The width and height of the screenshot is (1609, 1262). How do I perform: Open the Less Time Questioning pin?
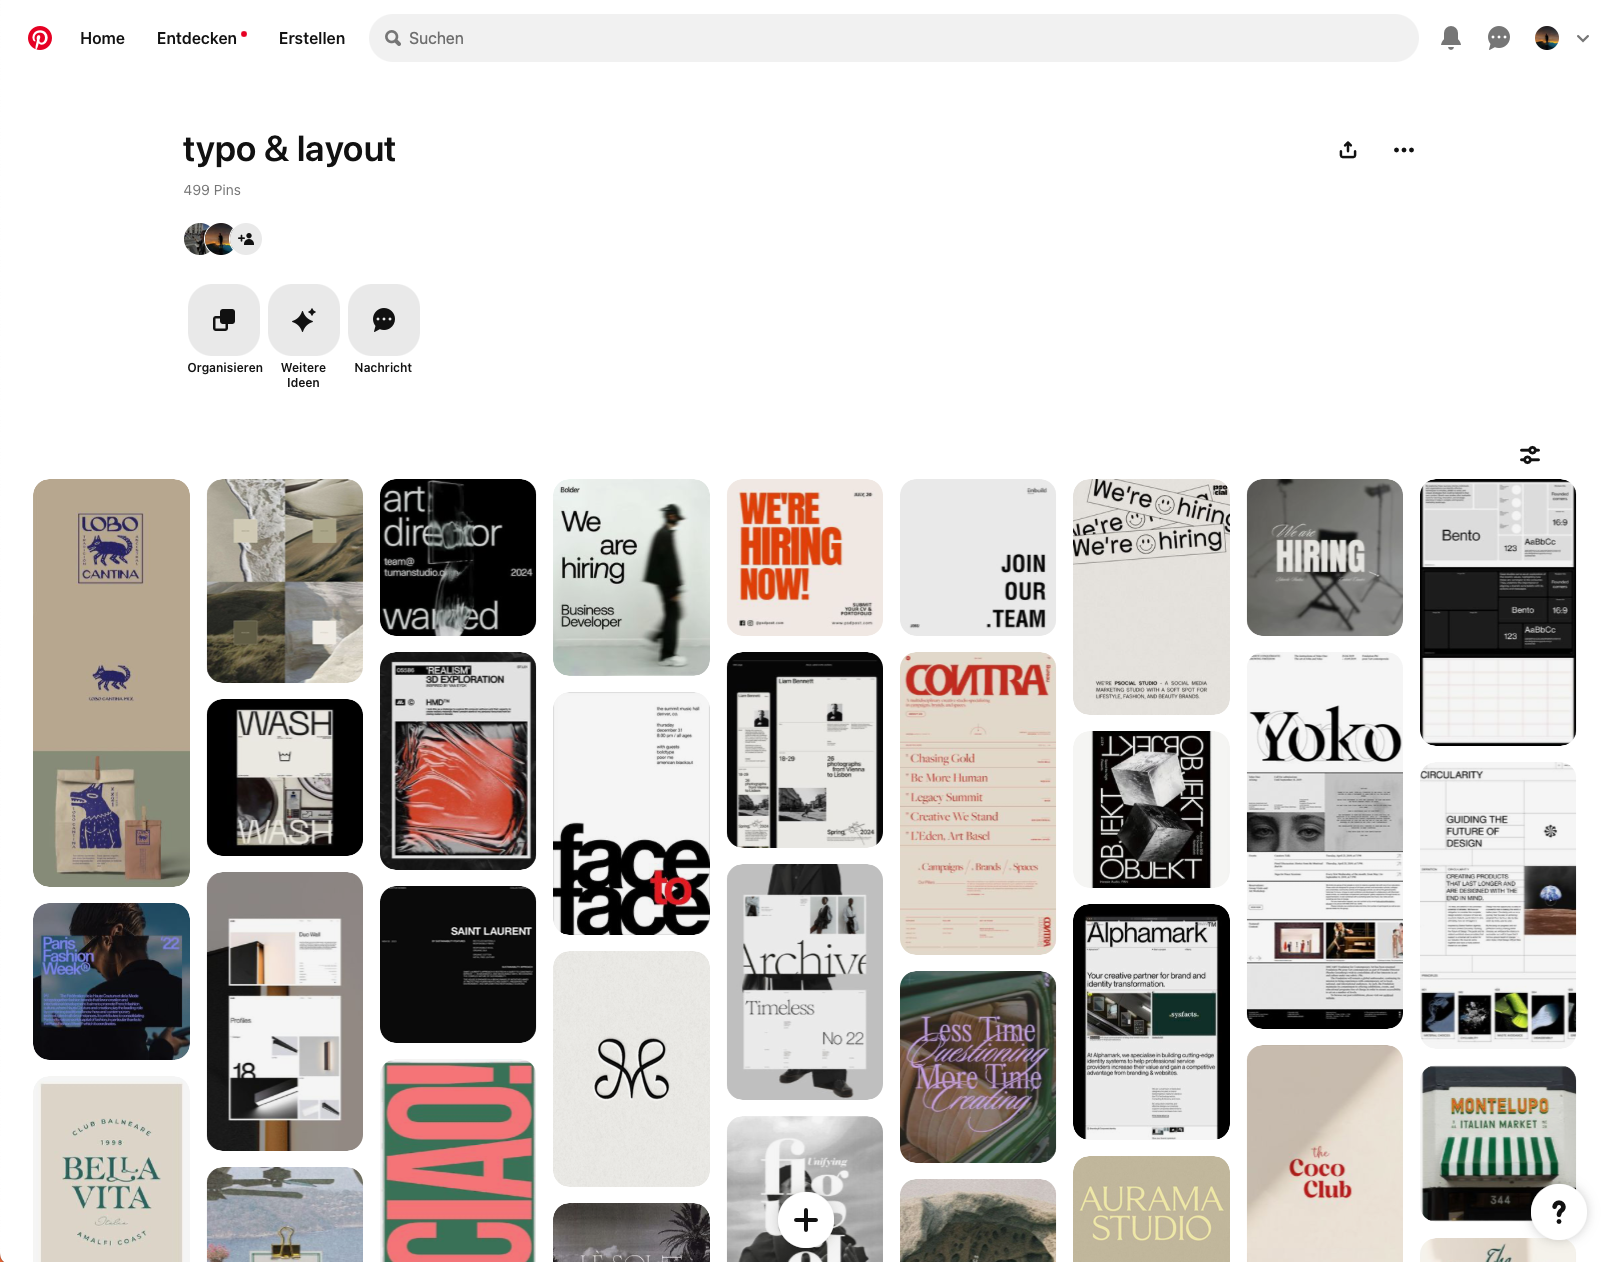pos(978,1067)
